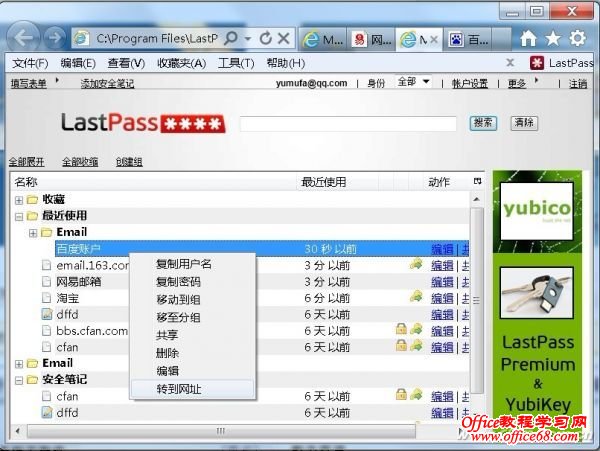Image resolution: width=600 pixels, height=451 pixels.
Task: Open the address bar dropdown arrow
Action: point(248,38)
